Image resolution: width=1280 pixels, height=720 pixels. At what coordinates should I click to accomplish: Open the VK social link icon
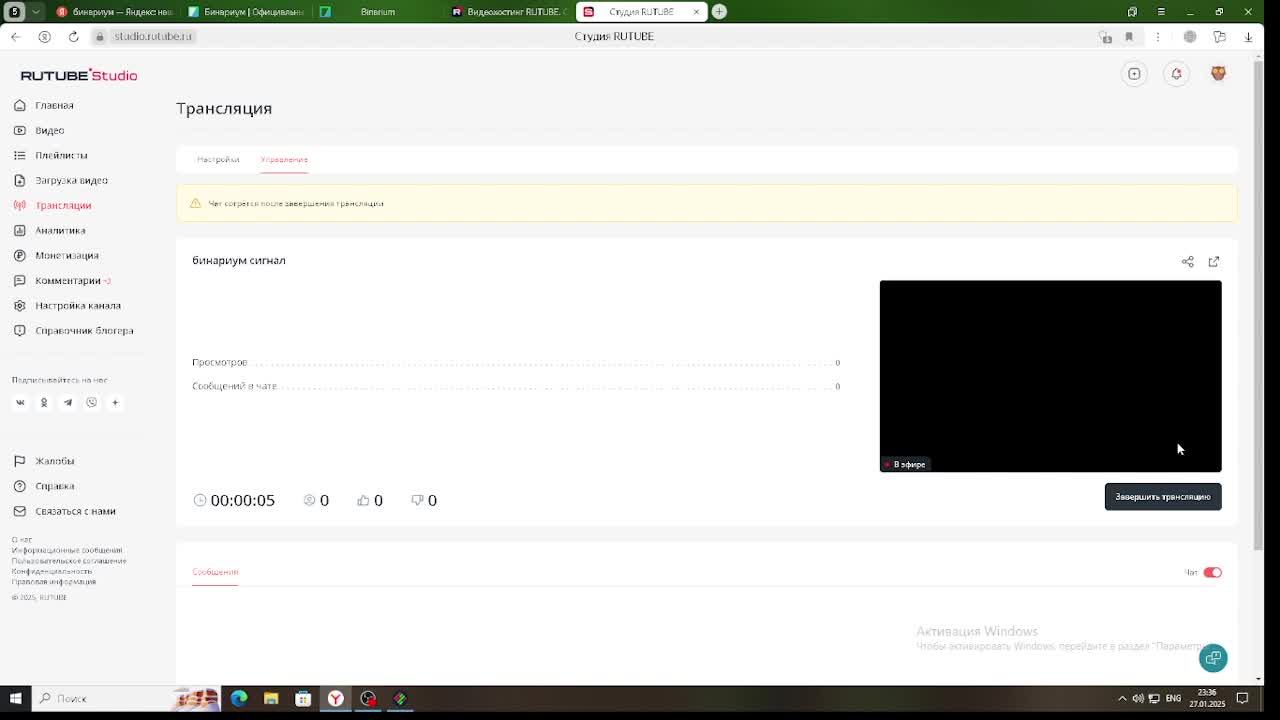(x=20, y=402)
